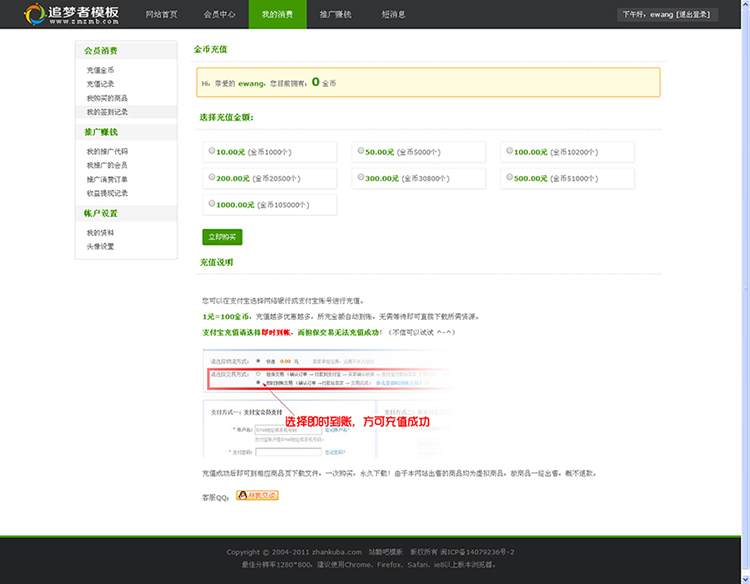Open 头像设置 under account settings

[x=100, y=246]
